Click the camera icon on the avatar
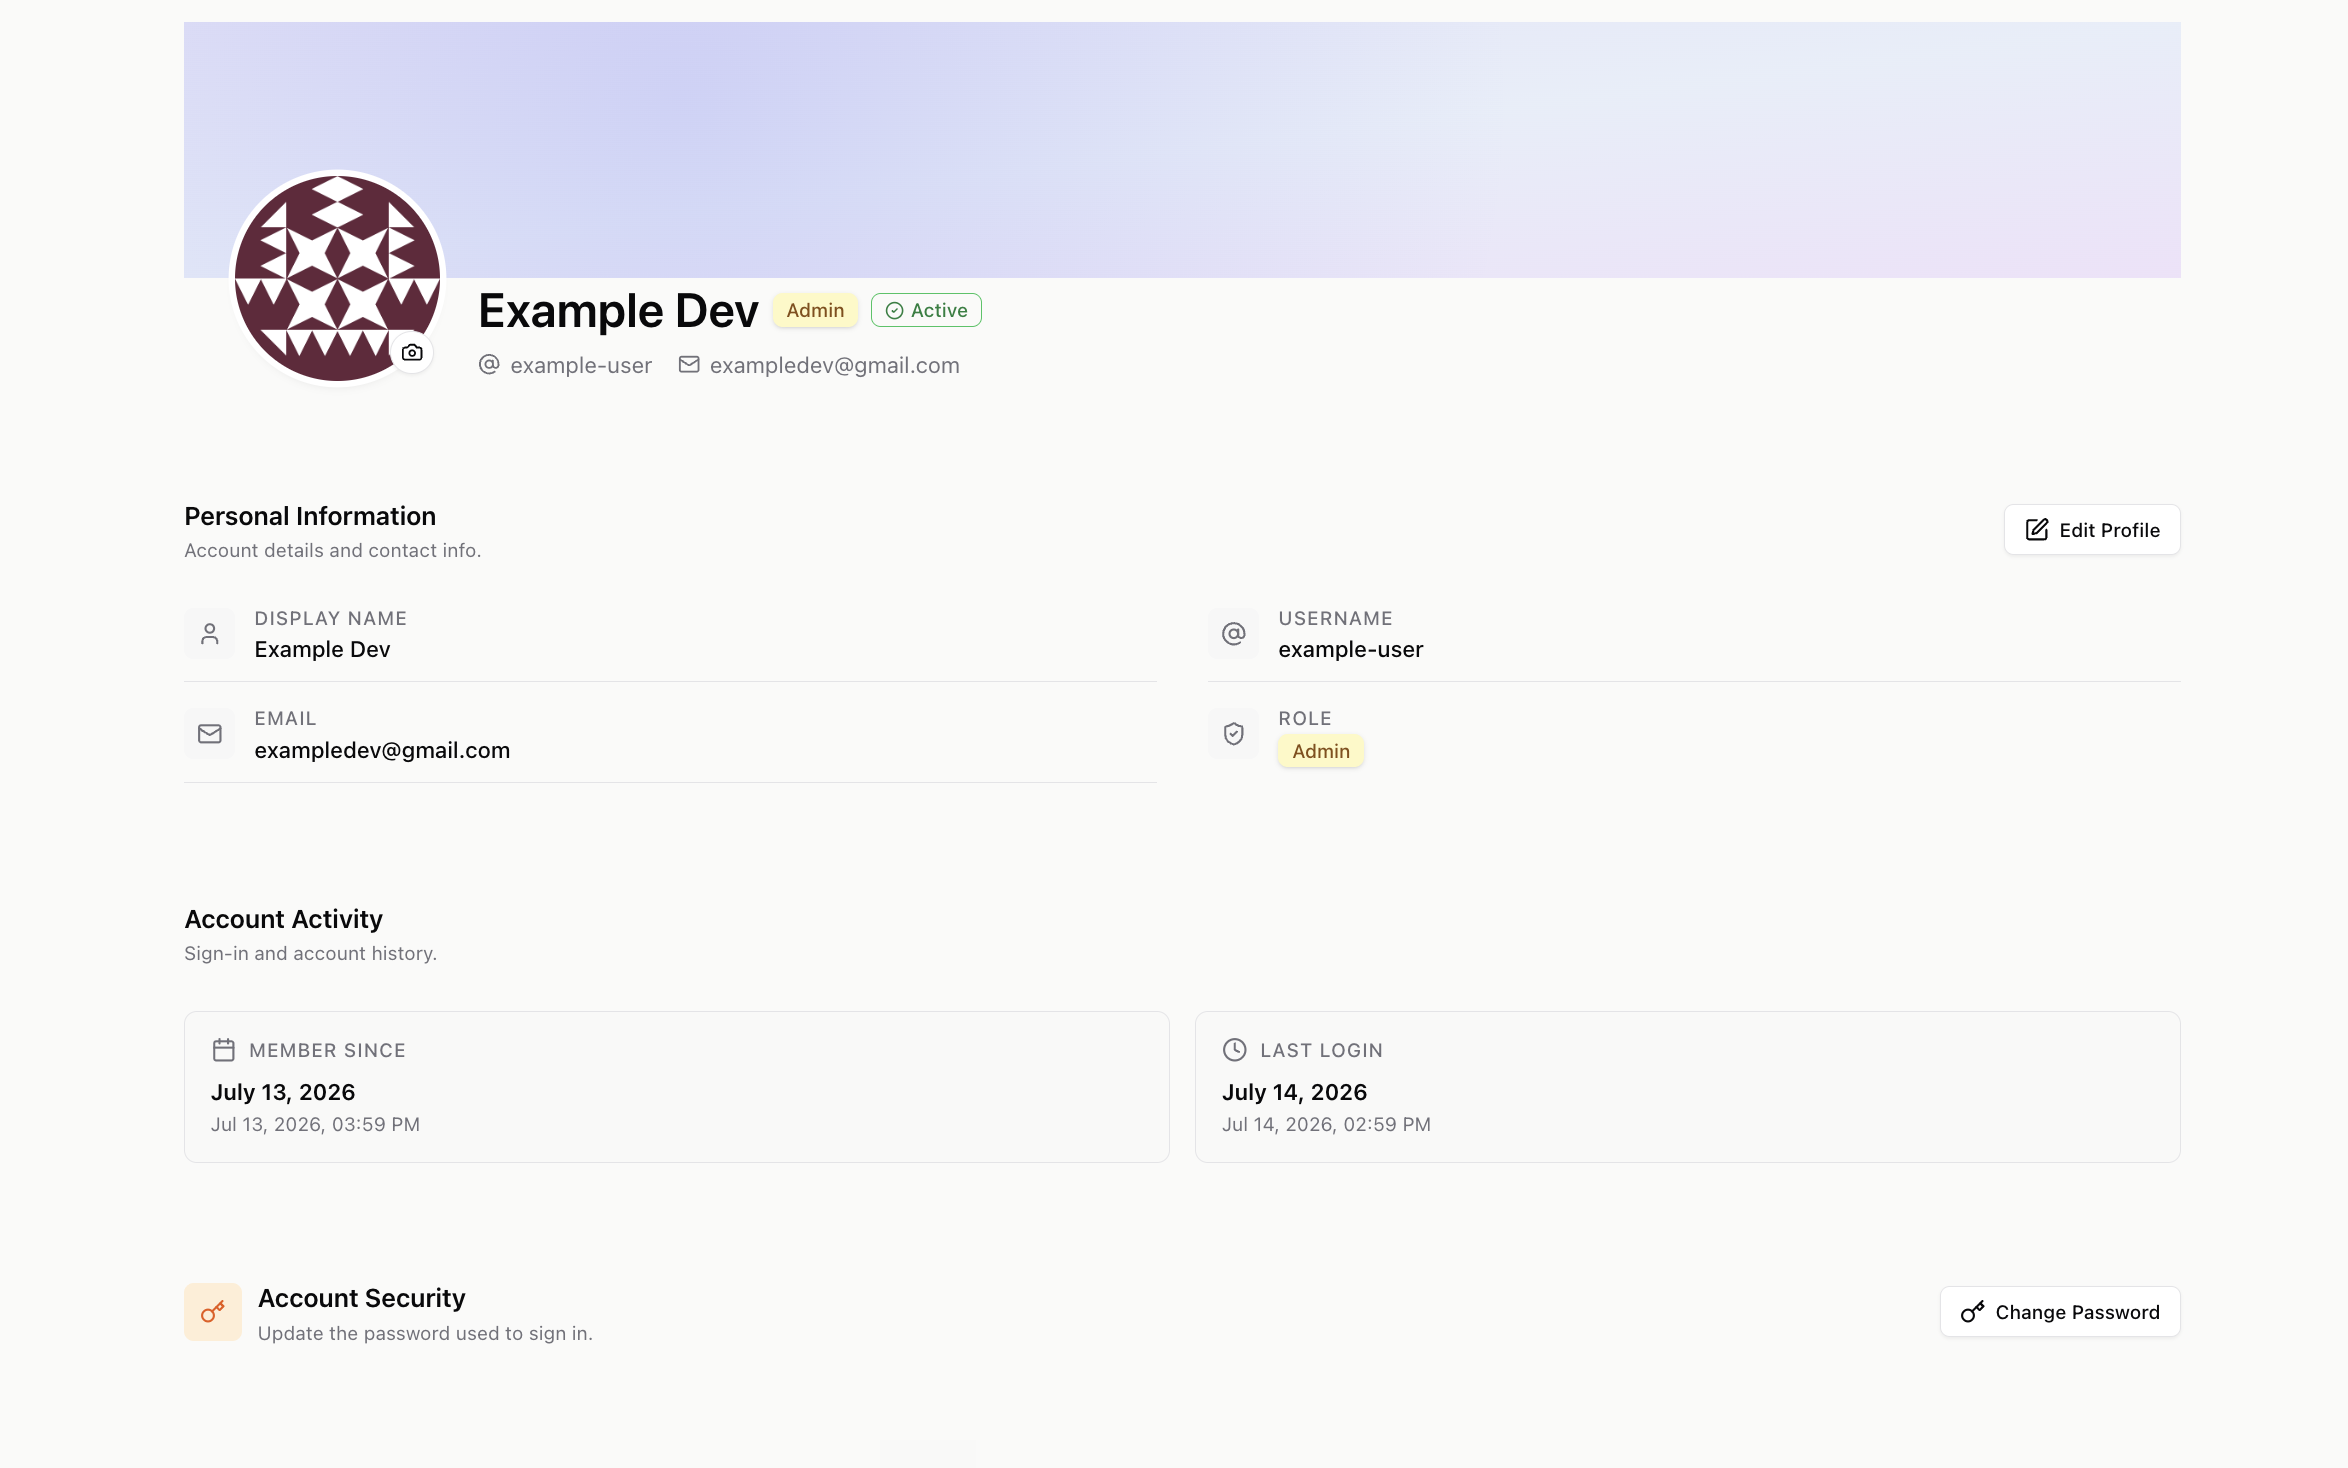Screen dimensions: 2348x1468 [x=412, y=353]
